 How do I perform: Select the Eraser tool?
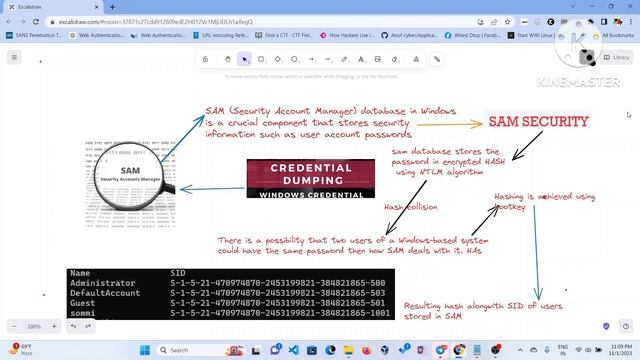[395, 59]
